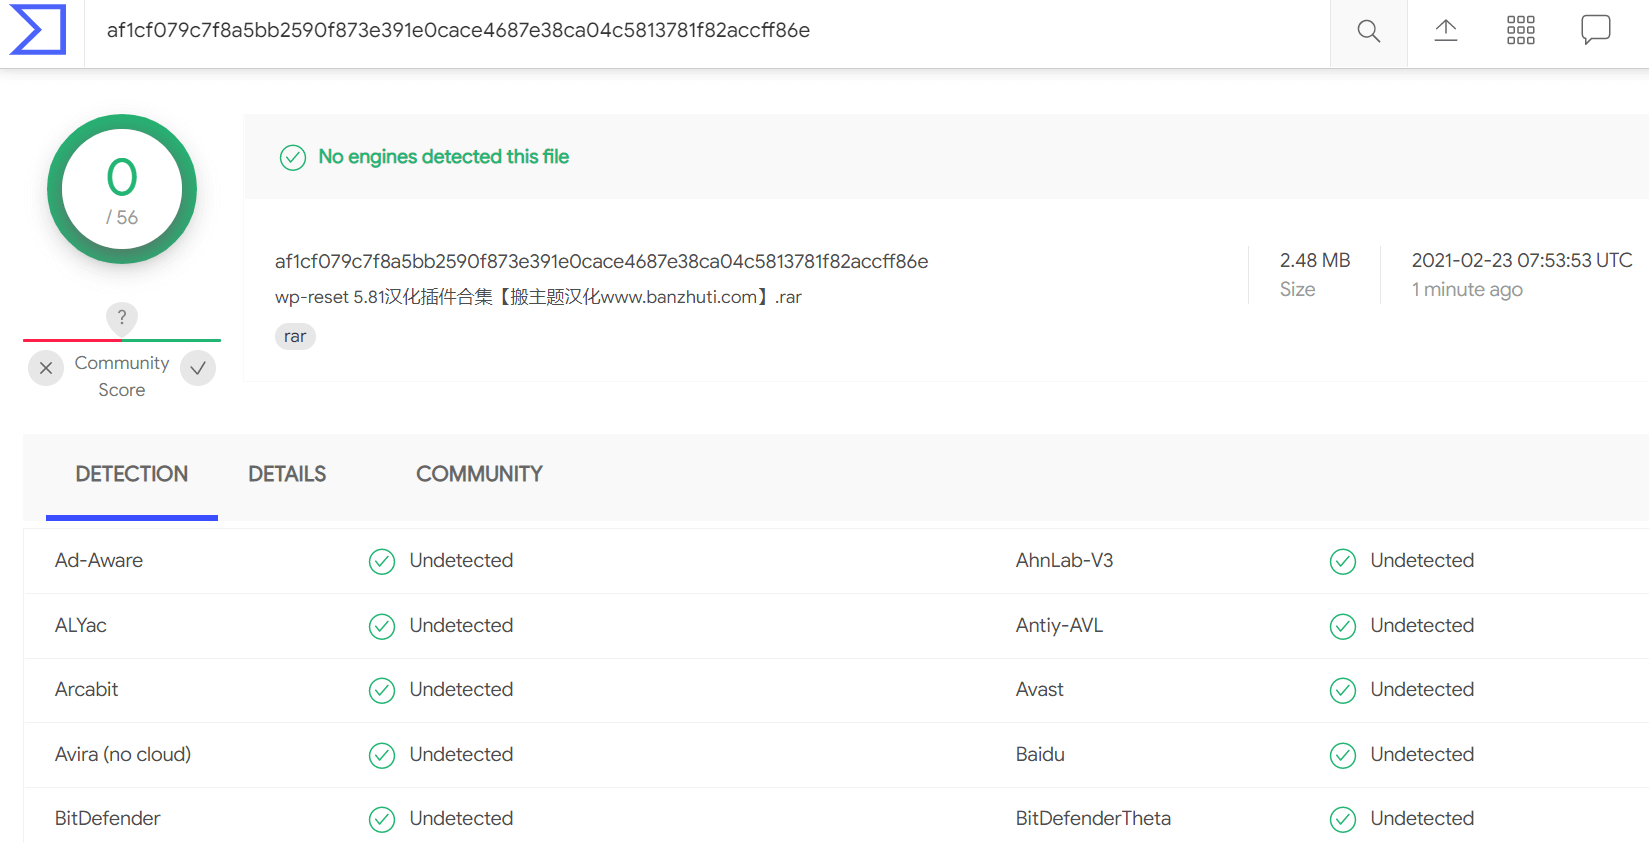
Task: Click the AhnLab-V3 undetected check icon
Action: [x=1343, y=561]
